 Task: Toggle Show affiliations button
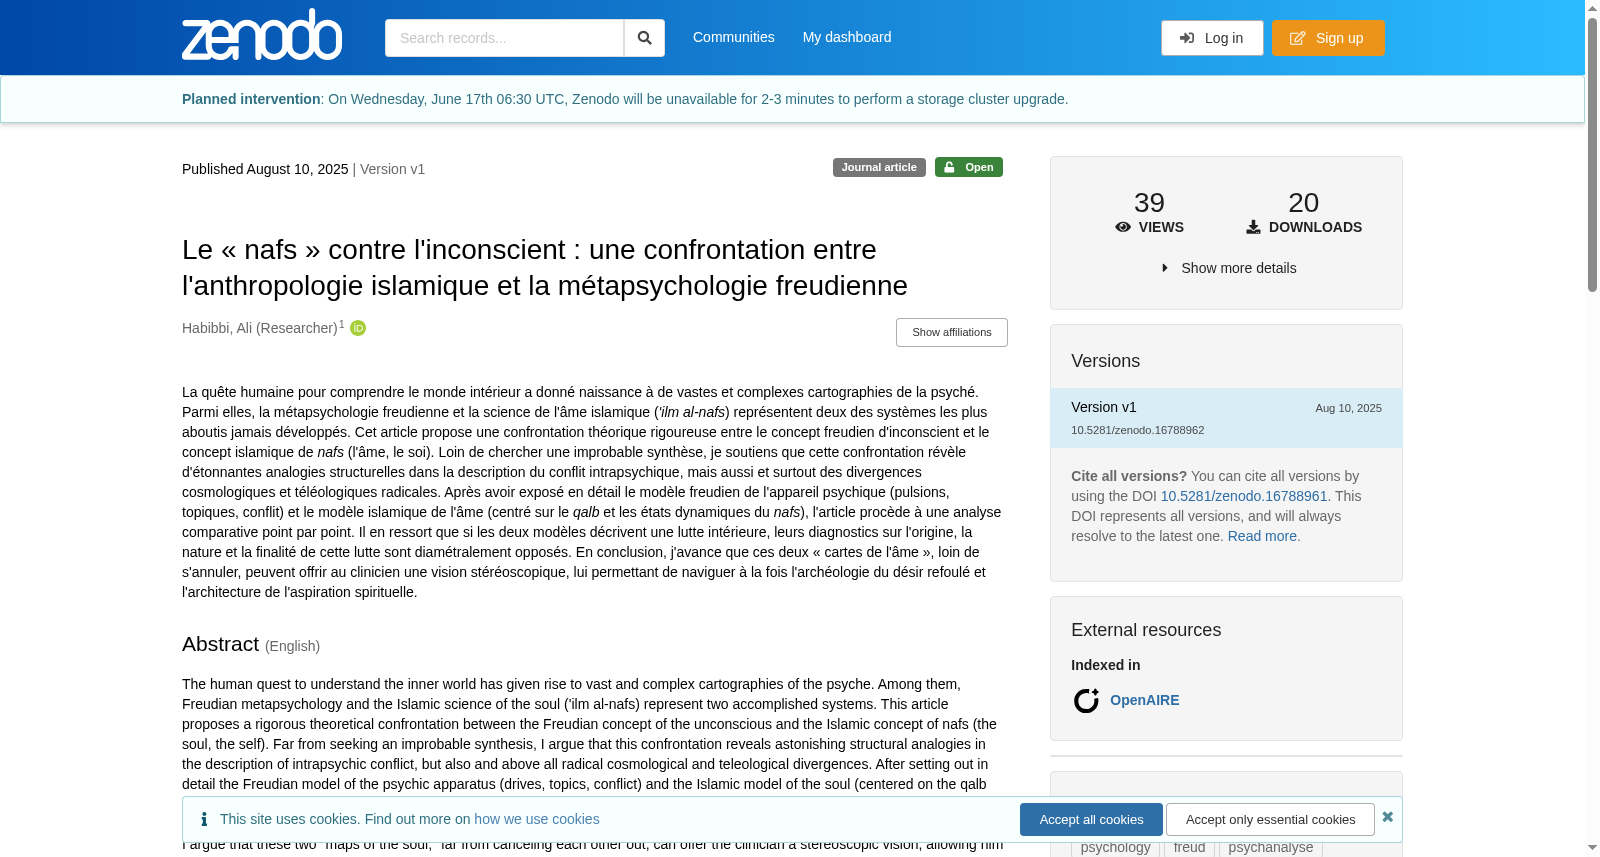point(952,332)
